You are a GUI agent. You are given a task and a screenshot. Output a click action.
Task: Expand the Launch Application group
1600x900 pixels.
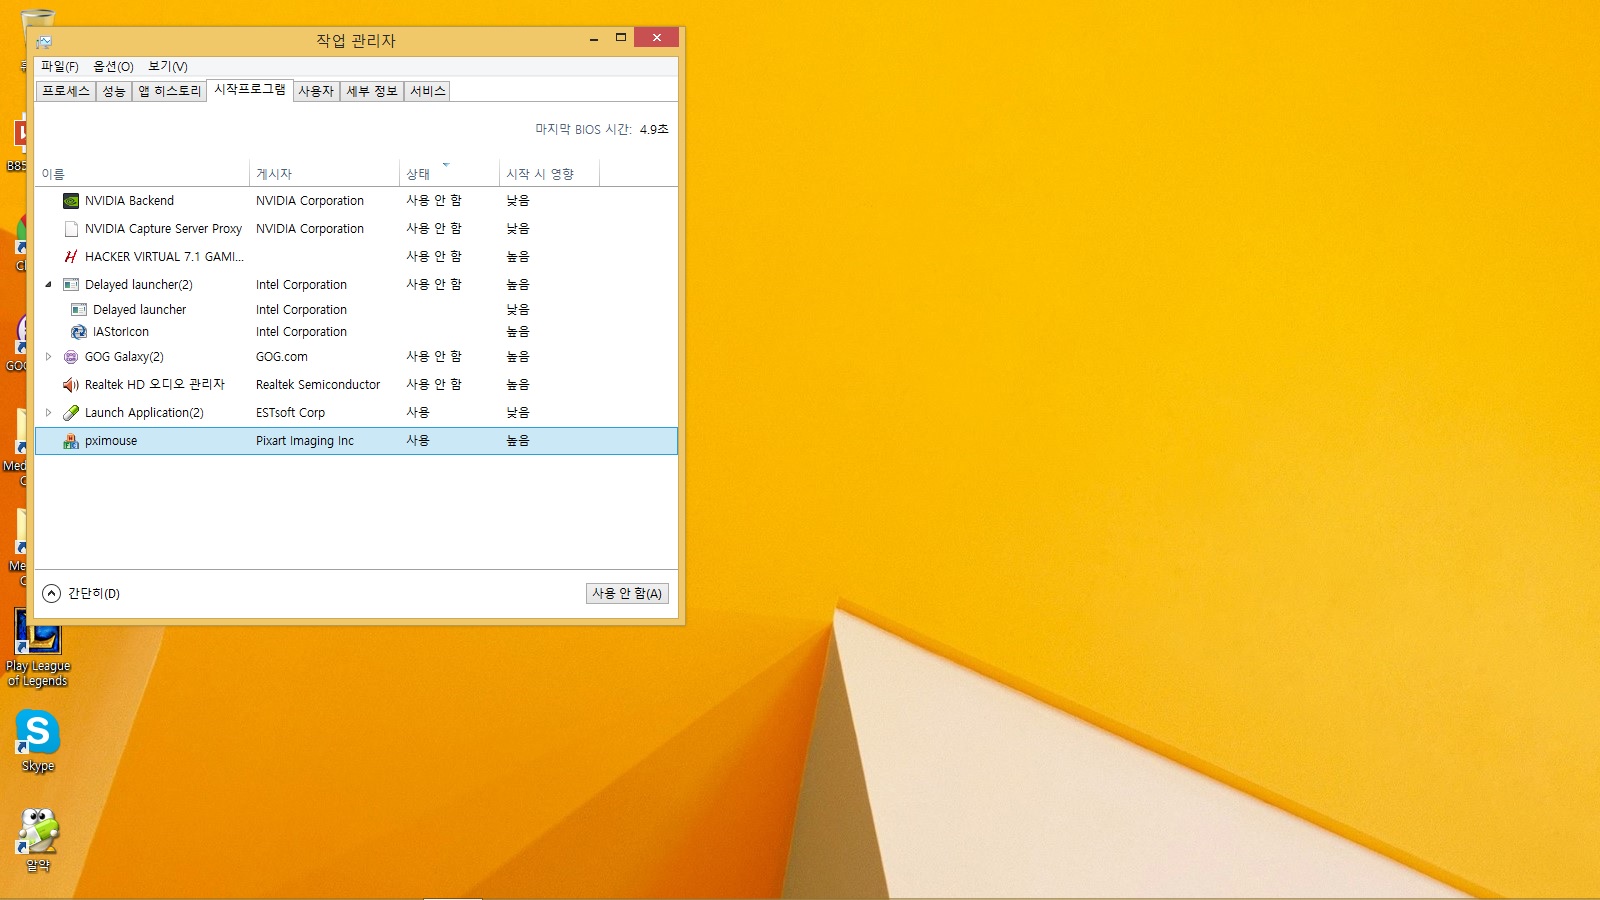coord(48,413)
